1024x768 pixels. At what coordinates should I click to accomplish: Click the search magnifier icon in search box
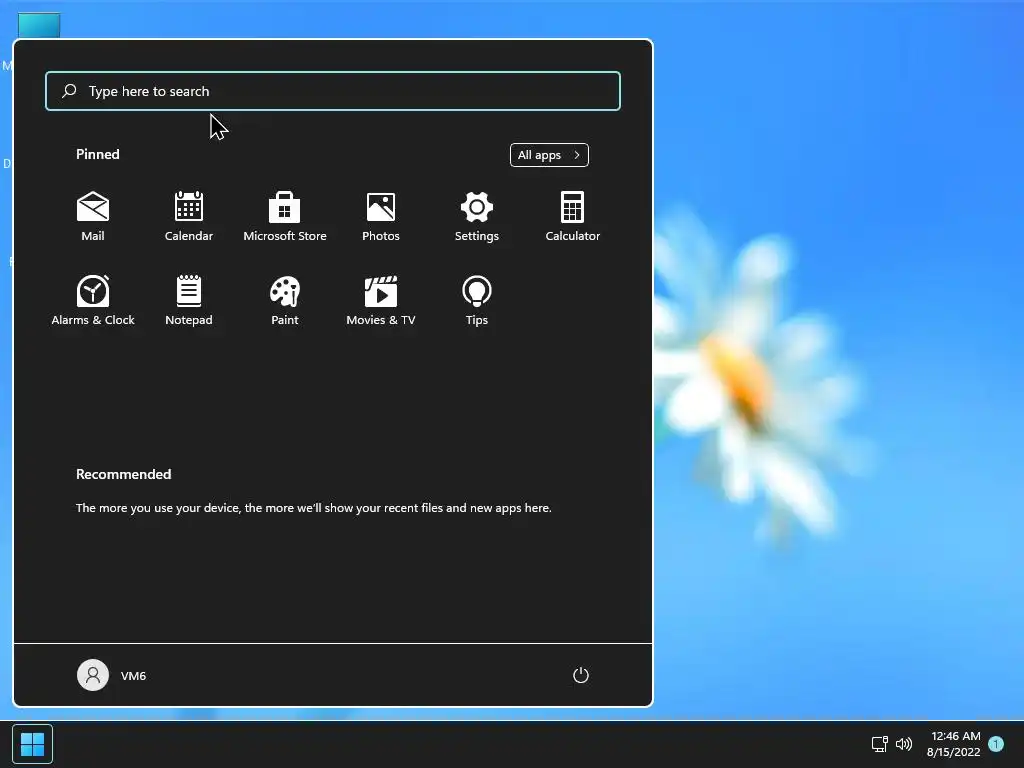(69, 91)
